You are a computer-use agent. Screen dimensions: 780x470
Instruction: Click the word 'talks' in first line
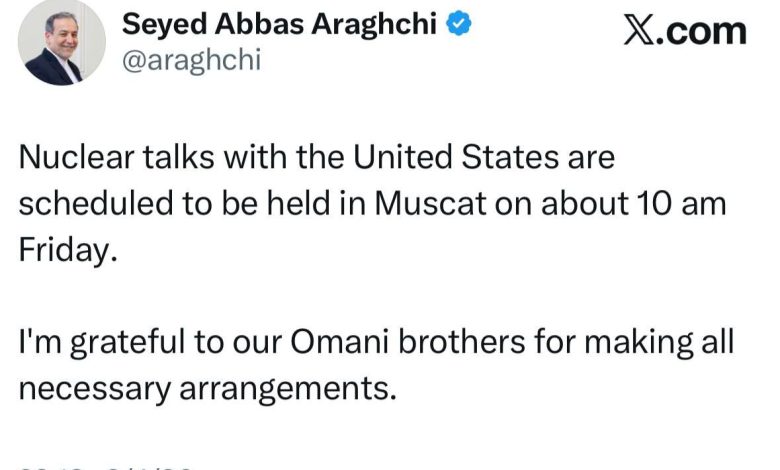tap(179, 157)
